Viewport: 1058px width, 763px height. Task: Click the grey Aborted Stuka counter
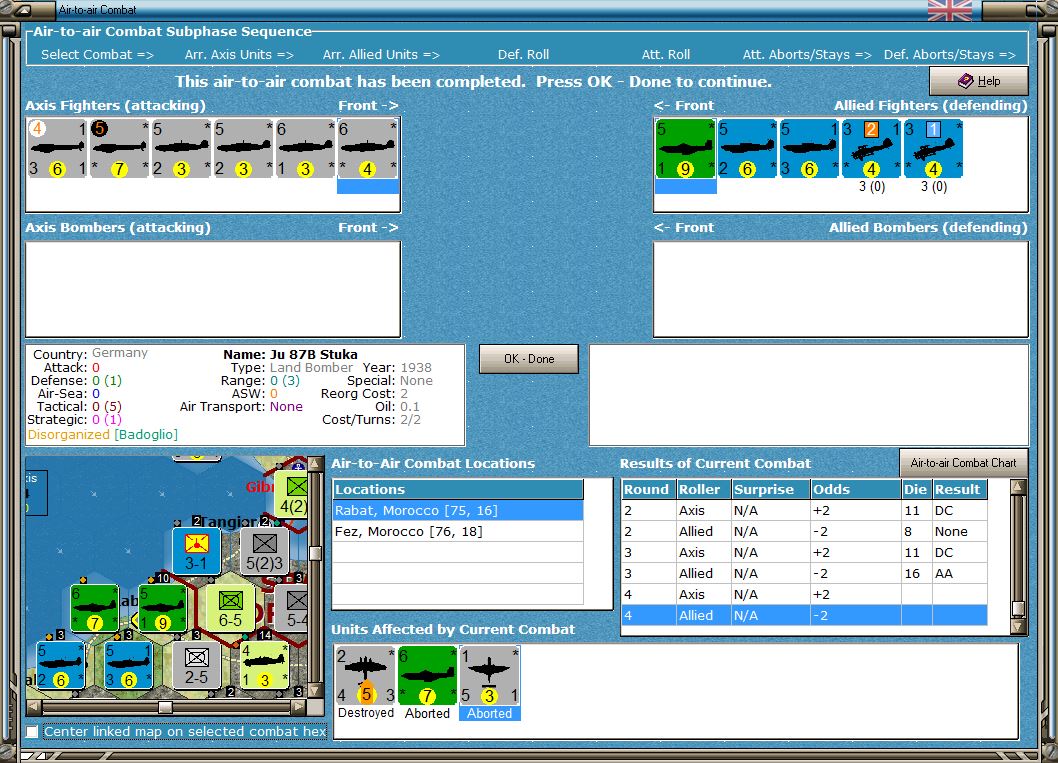click(x=489, y=675)
